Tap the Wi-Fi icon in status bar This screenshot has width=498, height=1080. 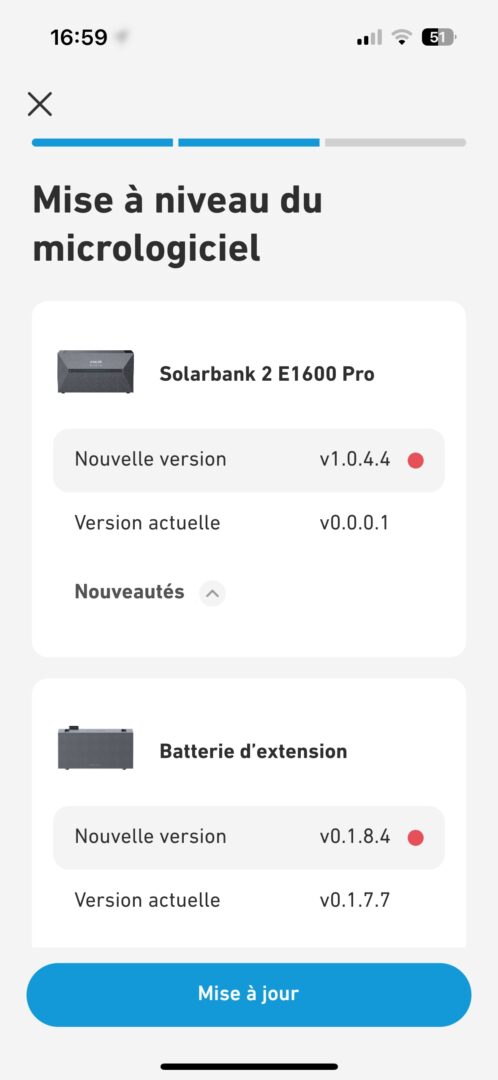click(x=401, y=38)
